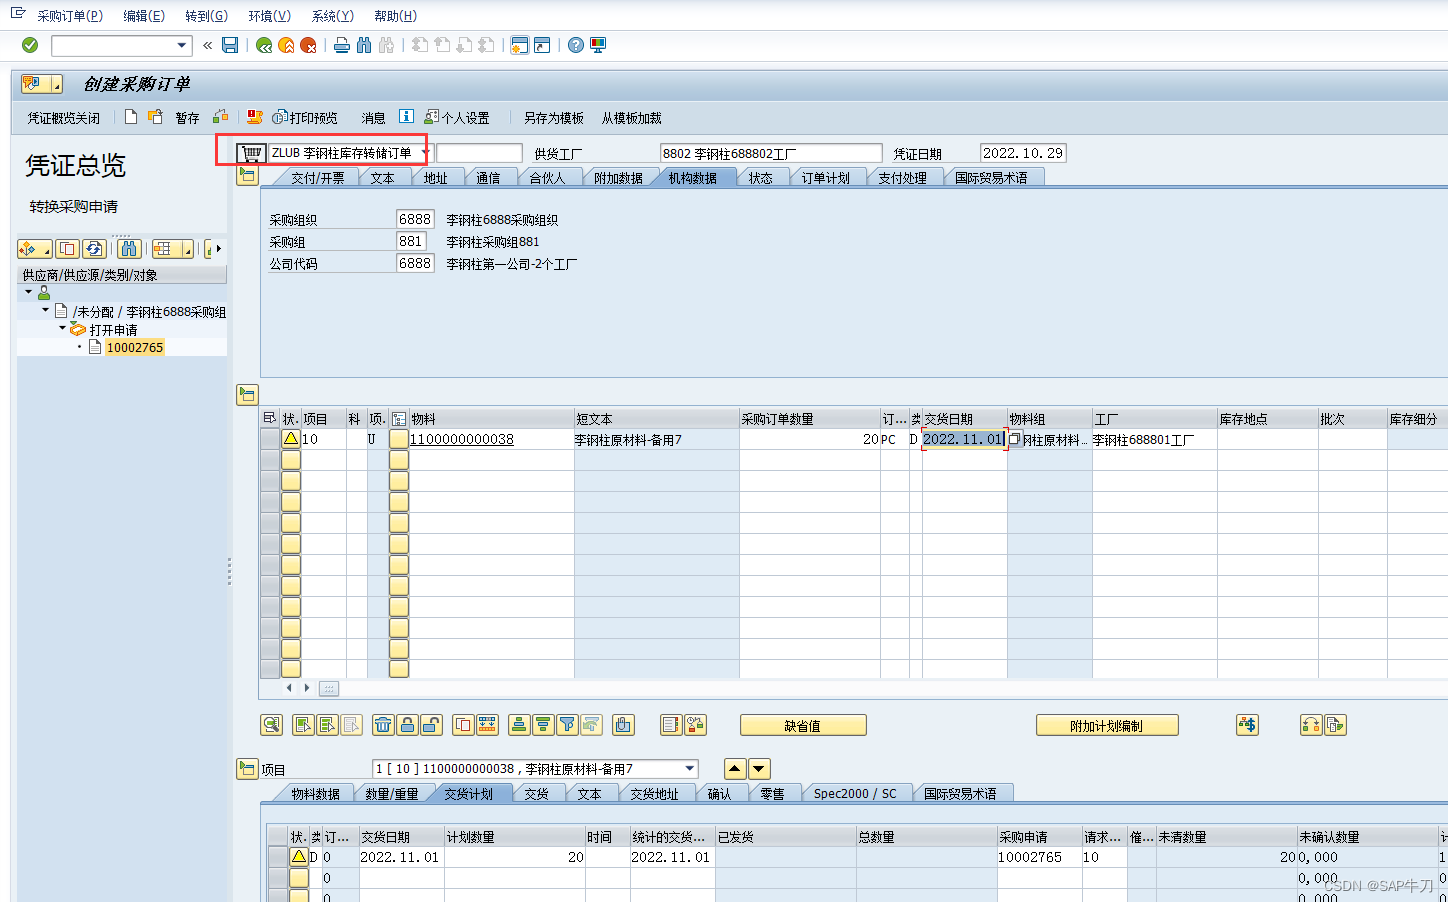Screen dimensions: 1448x902
Task: Click the Unlock item padlock icon
Action: (x=431, y=725)
